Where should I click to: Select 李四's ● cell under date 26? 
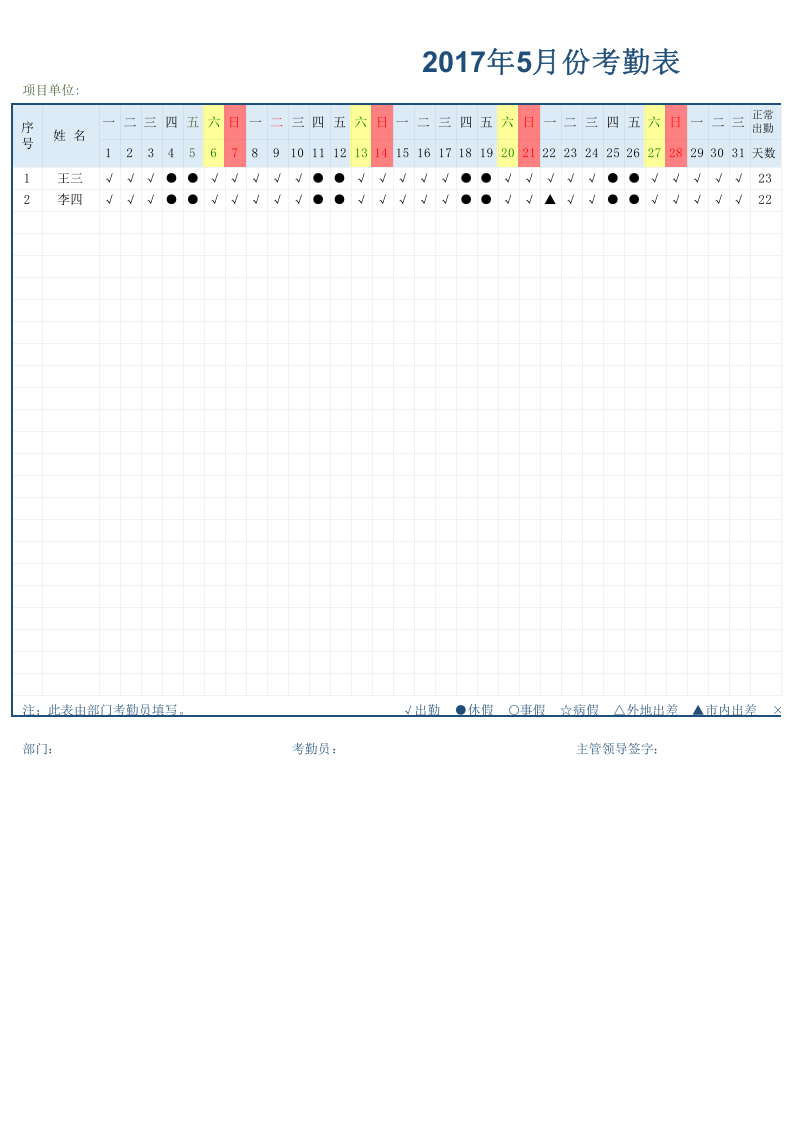pos(634,200)
